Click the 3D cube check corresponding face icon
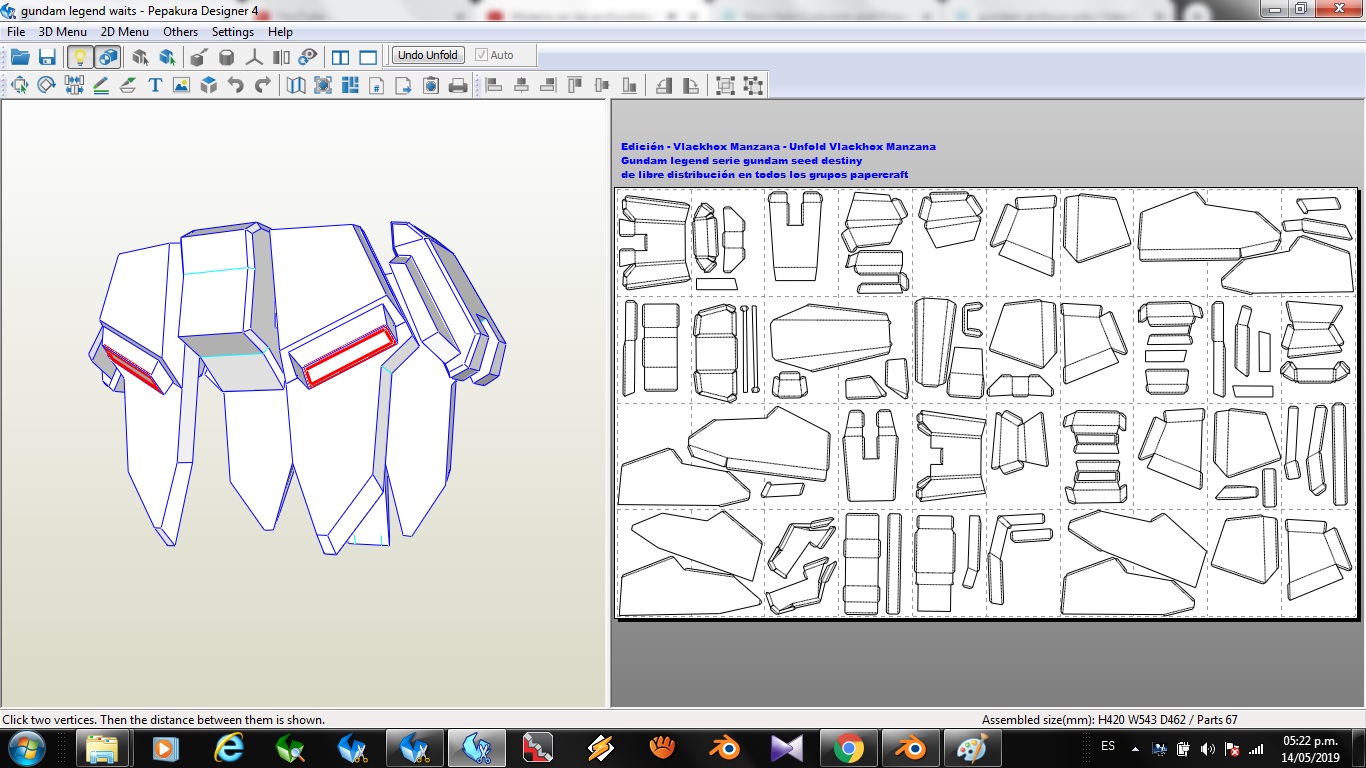The height and width of the screenshot is (768, 1366). point(208,85)
